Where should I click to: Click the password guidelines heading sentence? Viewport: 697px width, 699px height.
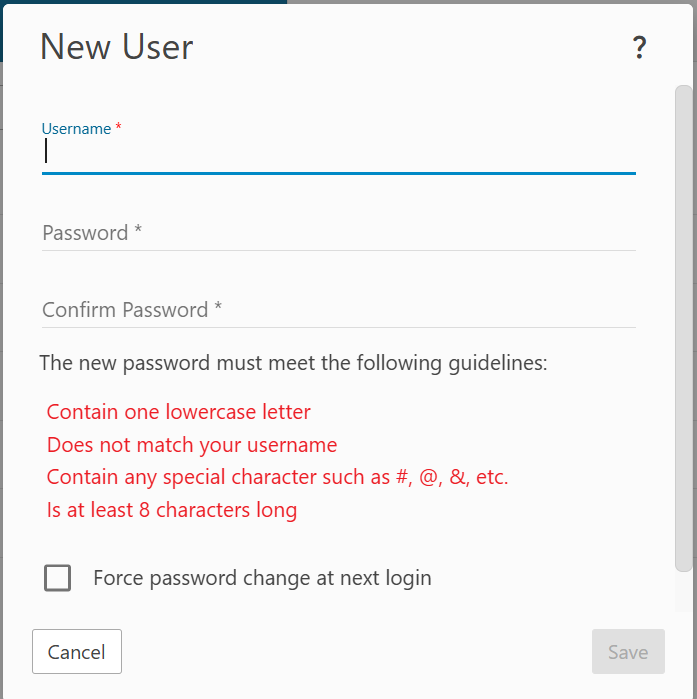click(293, 362)
